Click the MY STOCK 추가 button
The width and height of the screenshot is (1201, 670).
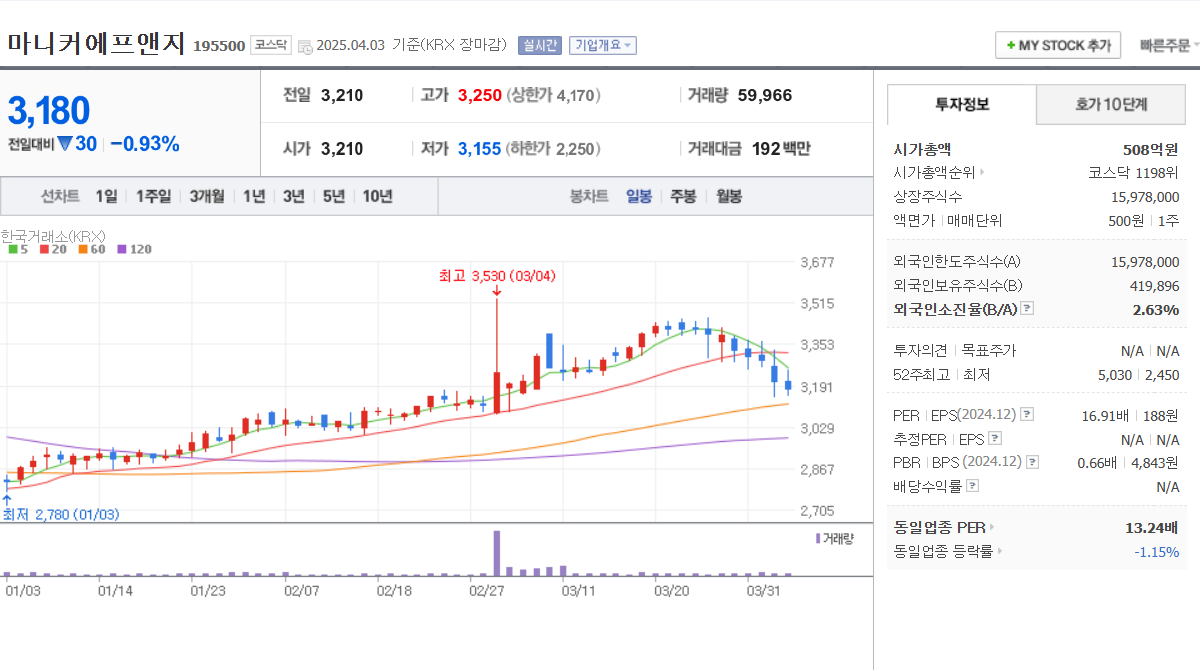[x=1058, y=46]
